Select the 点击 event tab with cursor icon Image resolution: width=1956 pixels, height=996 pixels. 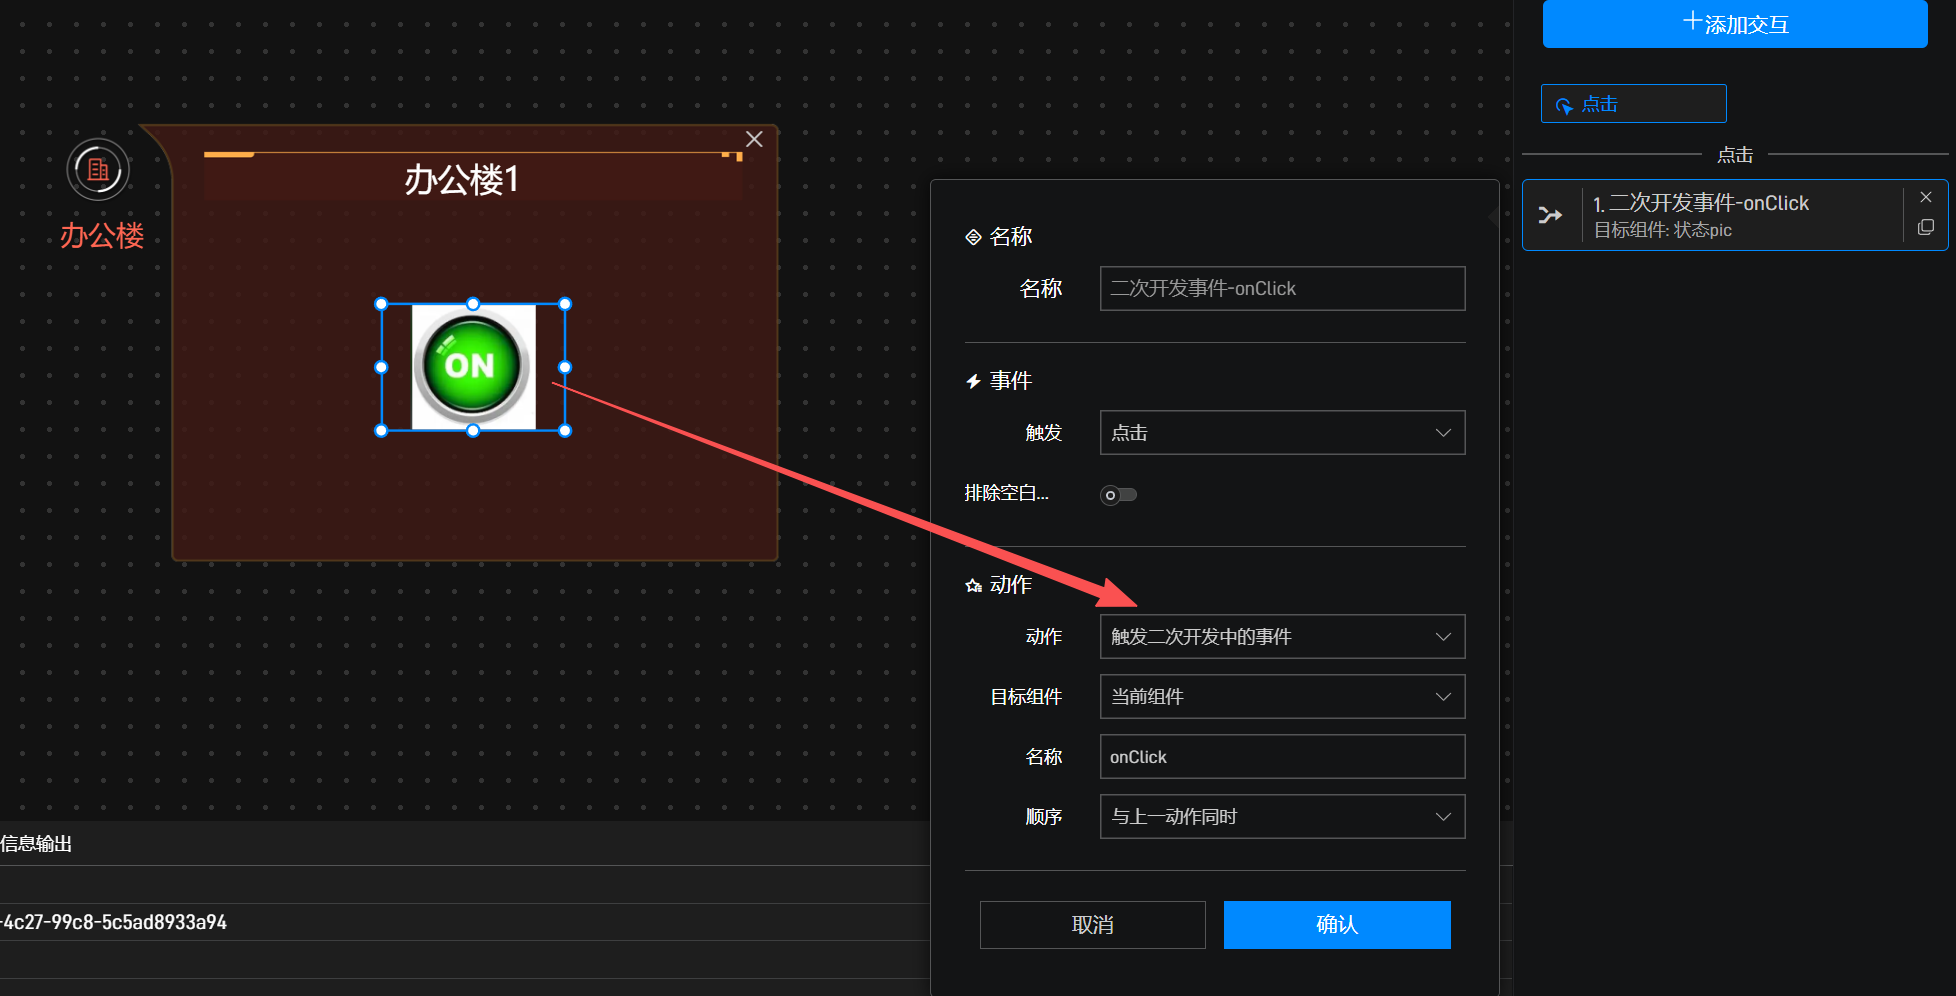(x=1633, y=104)
